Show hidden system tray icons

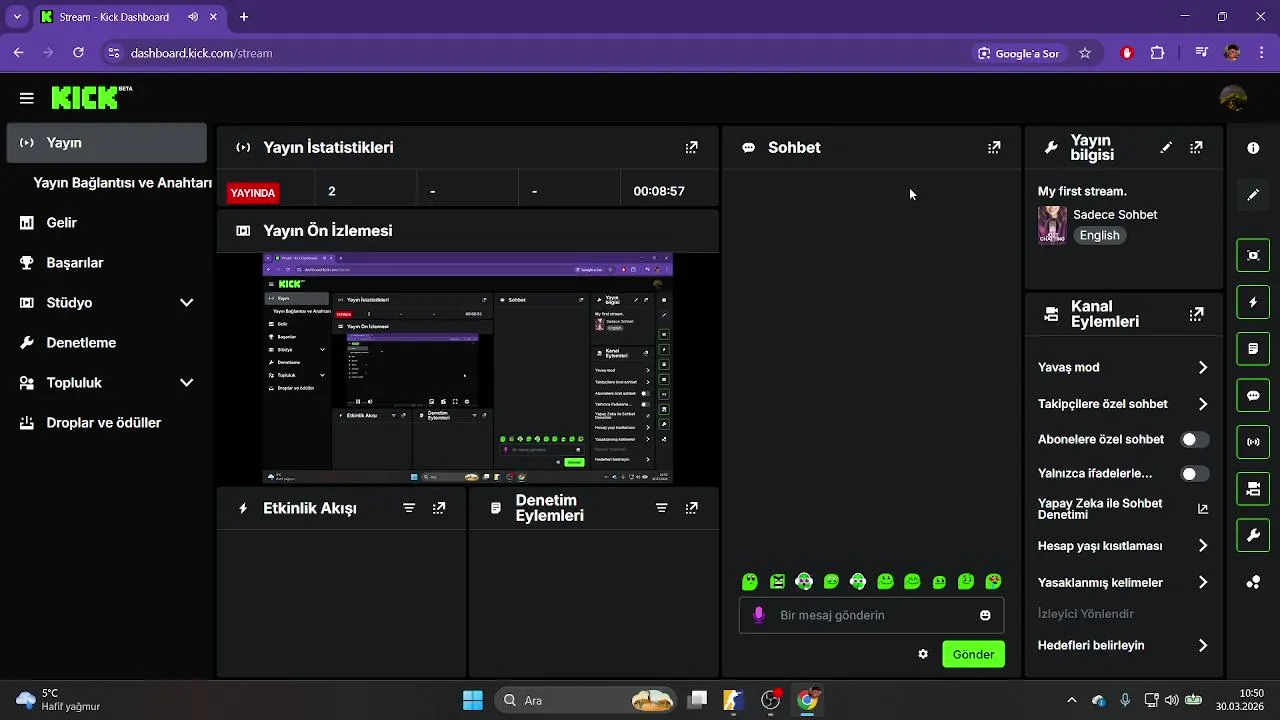[1072, 700]
